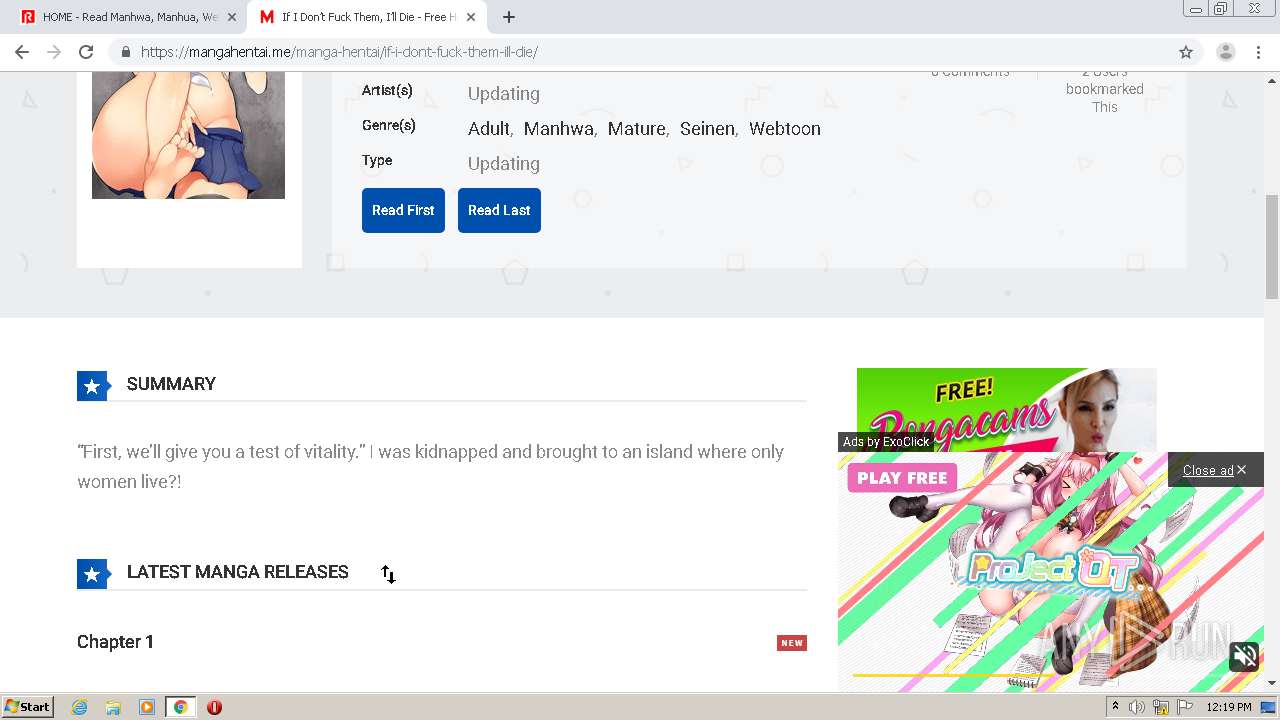This screenshot has width=1280, height=720.
Task: Close the currently active manga tab
Action: point(471,17)
